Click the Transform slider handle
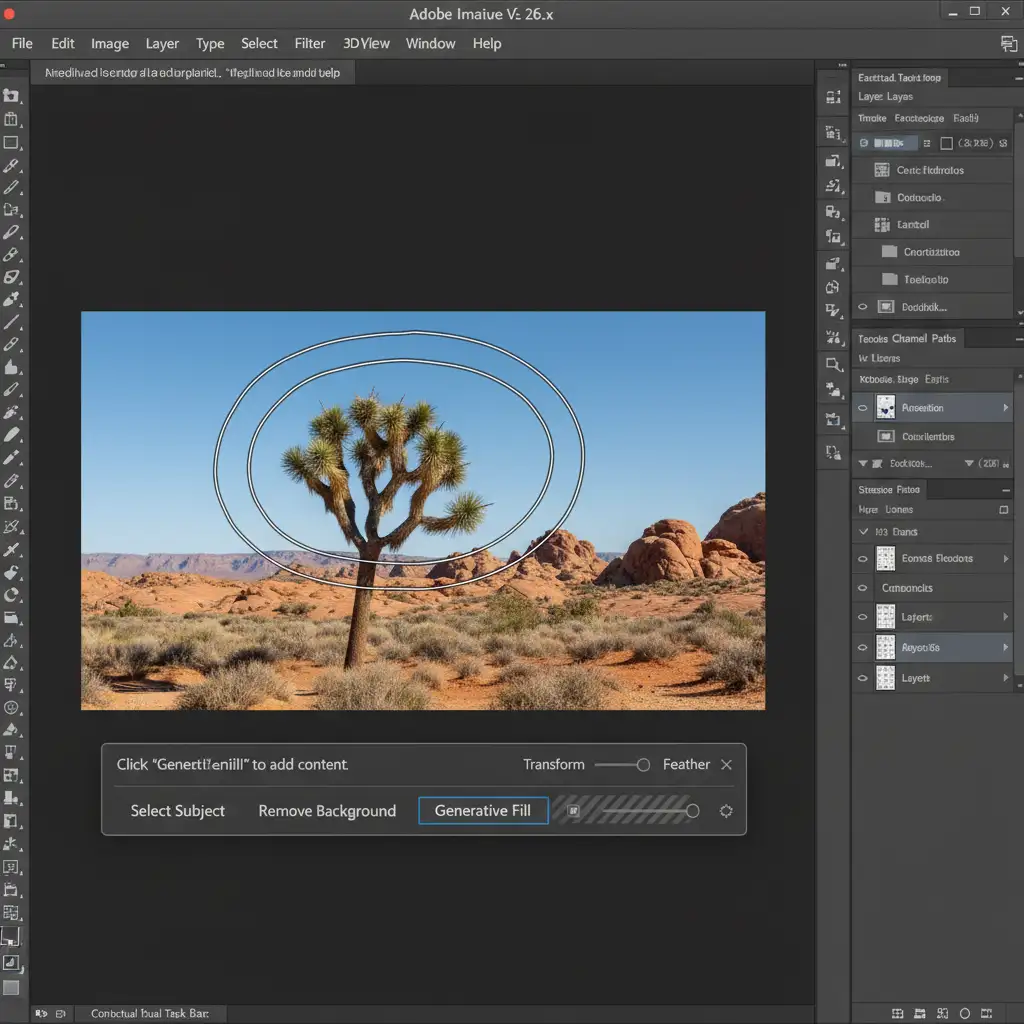 coord(643,765)
